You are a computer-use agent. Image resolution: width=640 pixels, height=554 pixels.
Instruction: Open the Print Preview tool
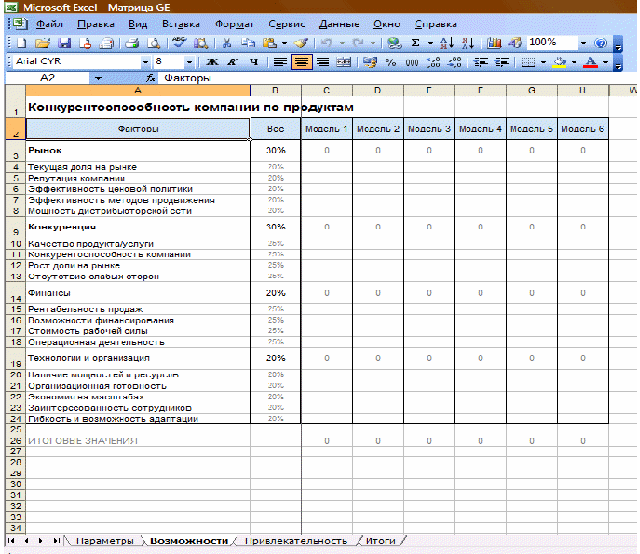click(x=152, y=43)
